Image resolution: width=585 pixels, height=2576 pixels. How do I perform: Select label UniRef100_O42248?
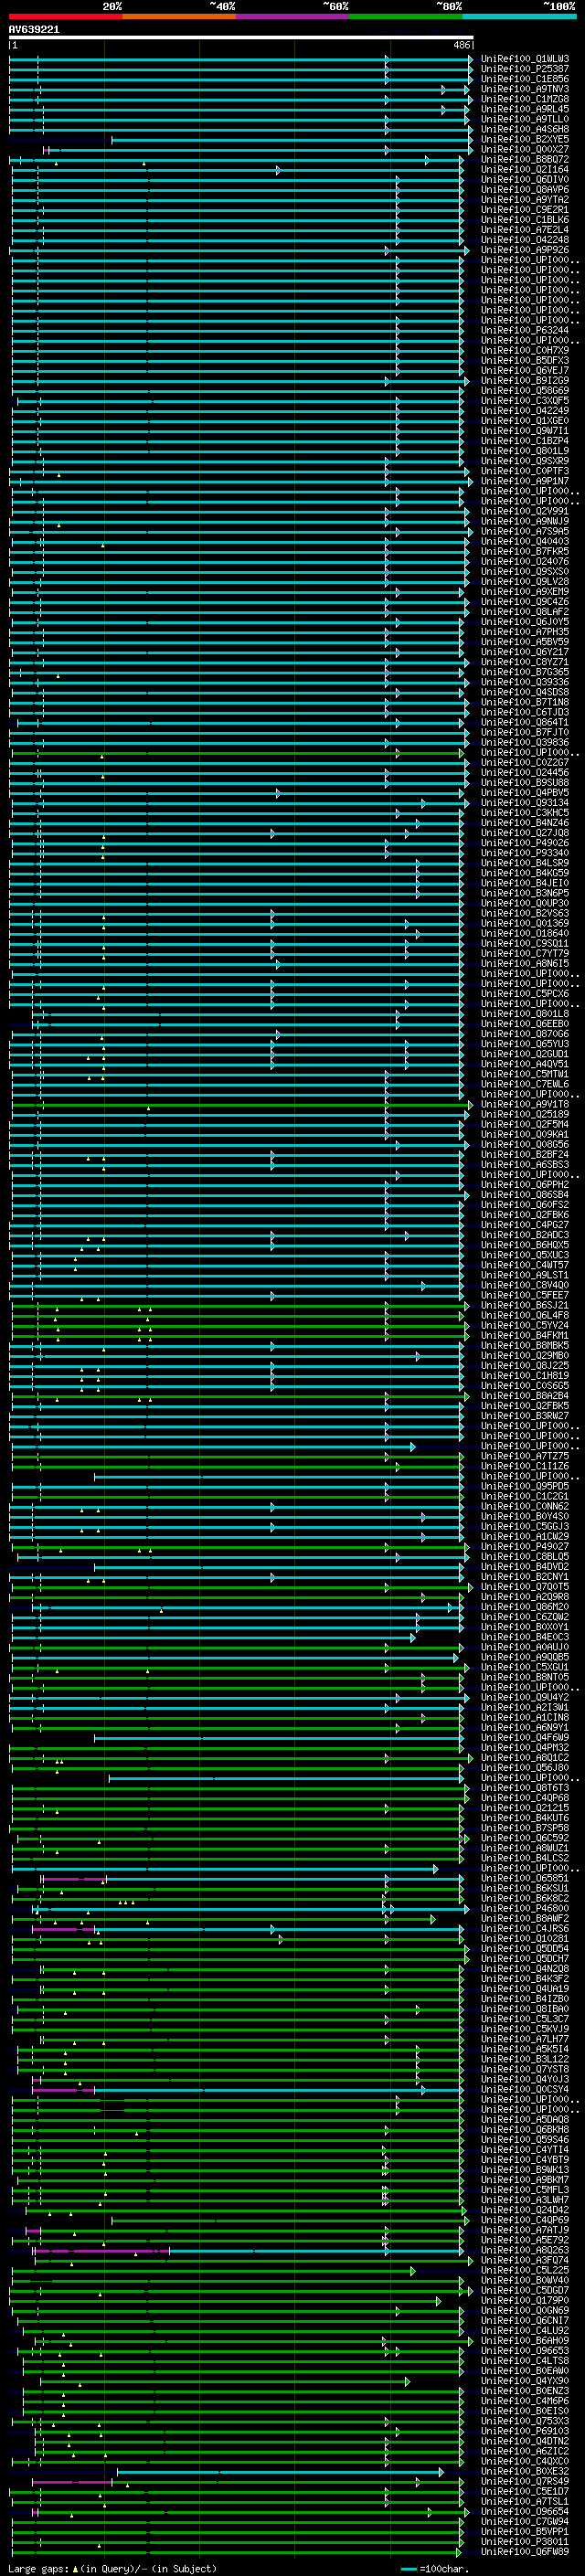tap(525, 240)
